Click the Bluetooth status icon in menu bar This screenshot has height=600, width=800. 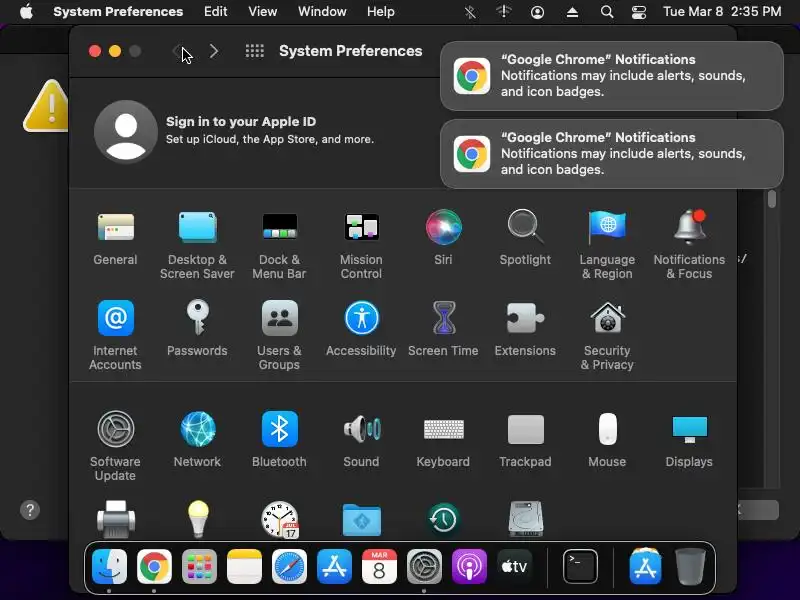click(470, 12)
